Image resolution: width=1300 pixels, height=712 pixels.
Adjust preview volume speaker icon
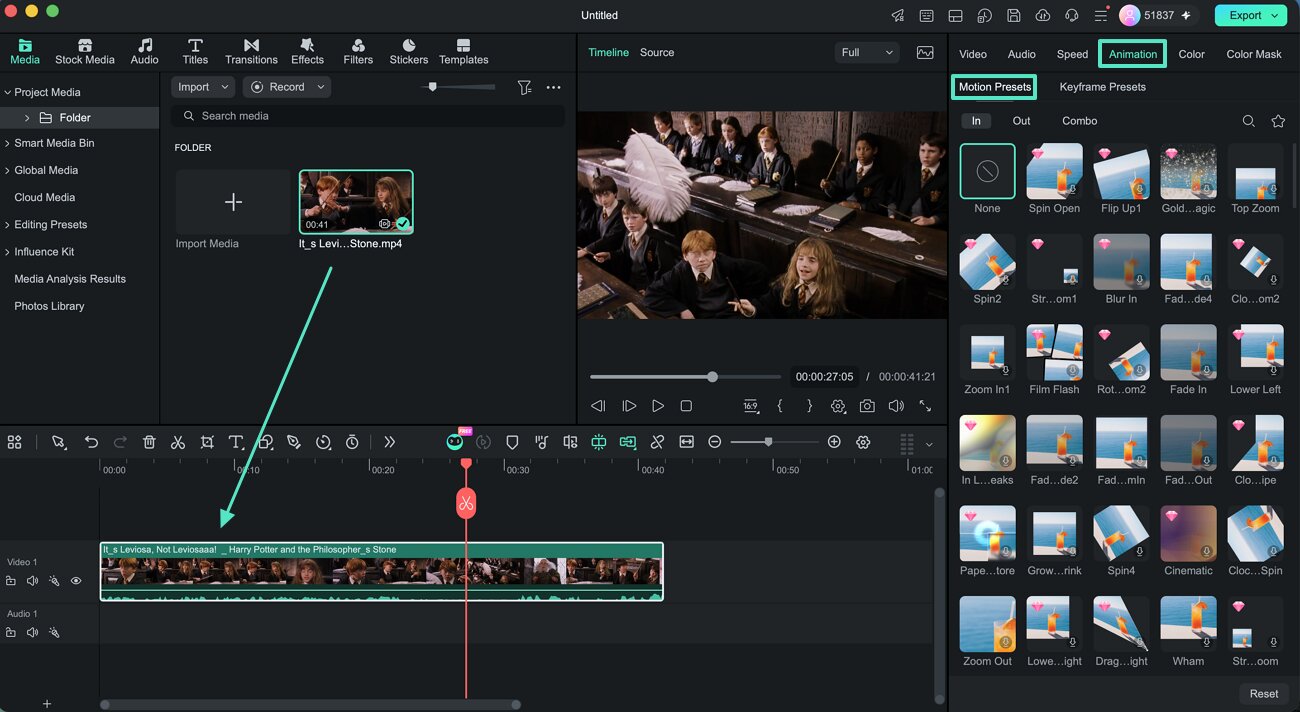point(896,406)
